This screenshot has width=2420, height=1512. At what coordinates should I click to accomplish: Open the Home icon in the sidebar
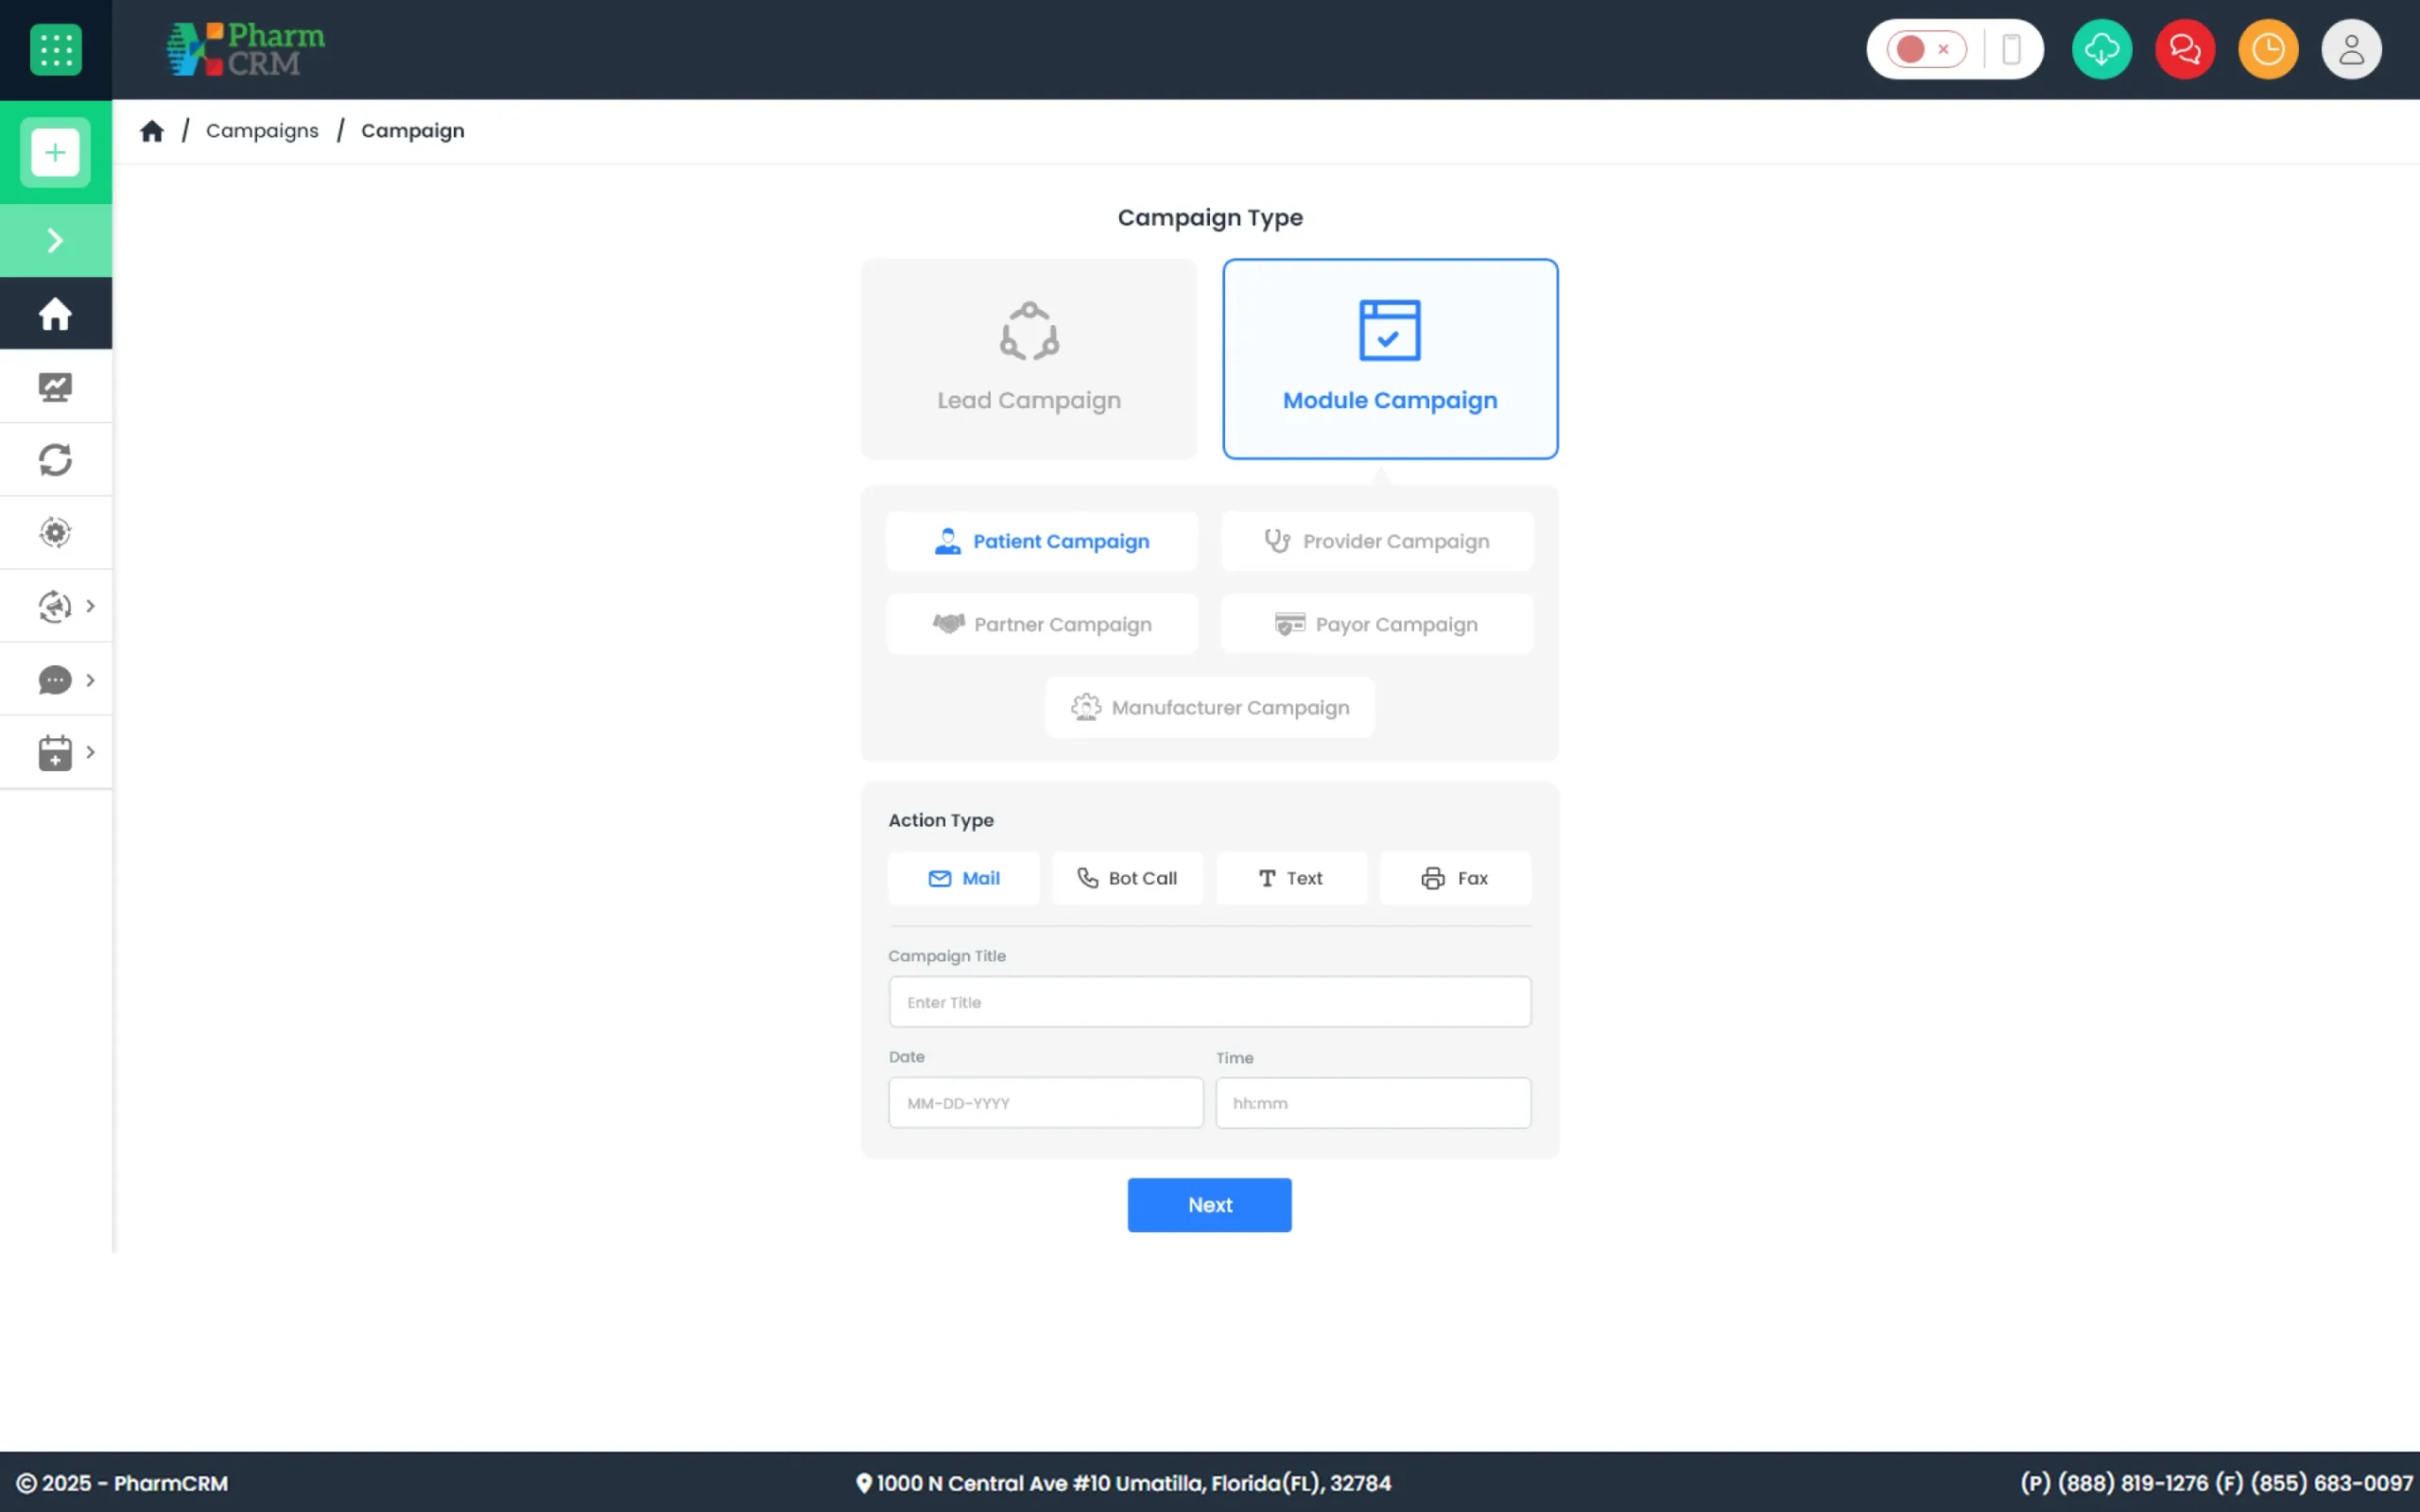click(56, 314)
